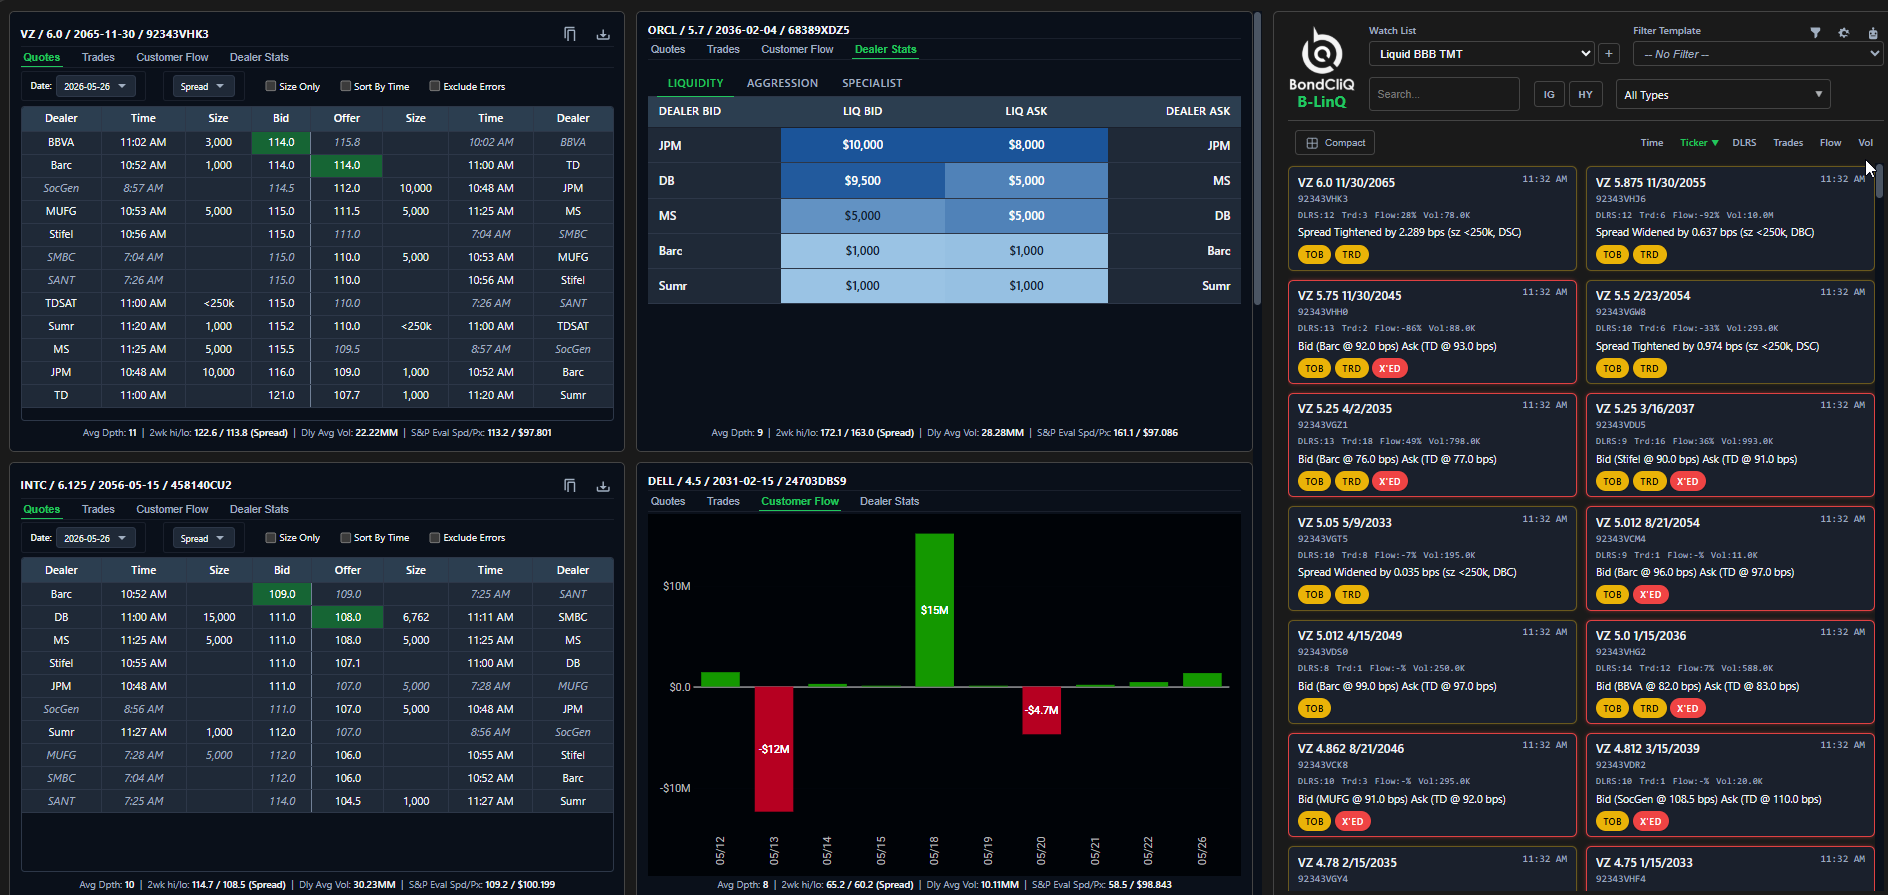1888x895 pixels.
Task: Click X'ED badge on VZ 5.75 11/30/2045 card
Action: click(1389, 368)
